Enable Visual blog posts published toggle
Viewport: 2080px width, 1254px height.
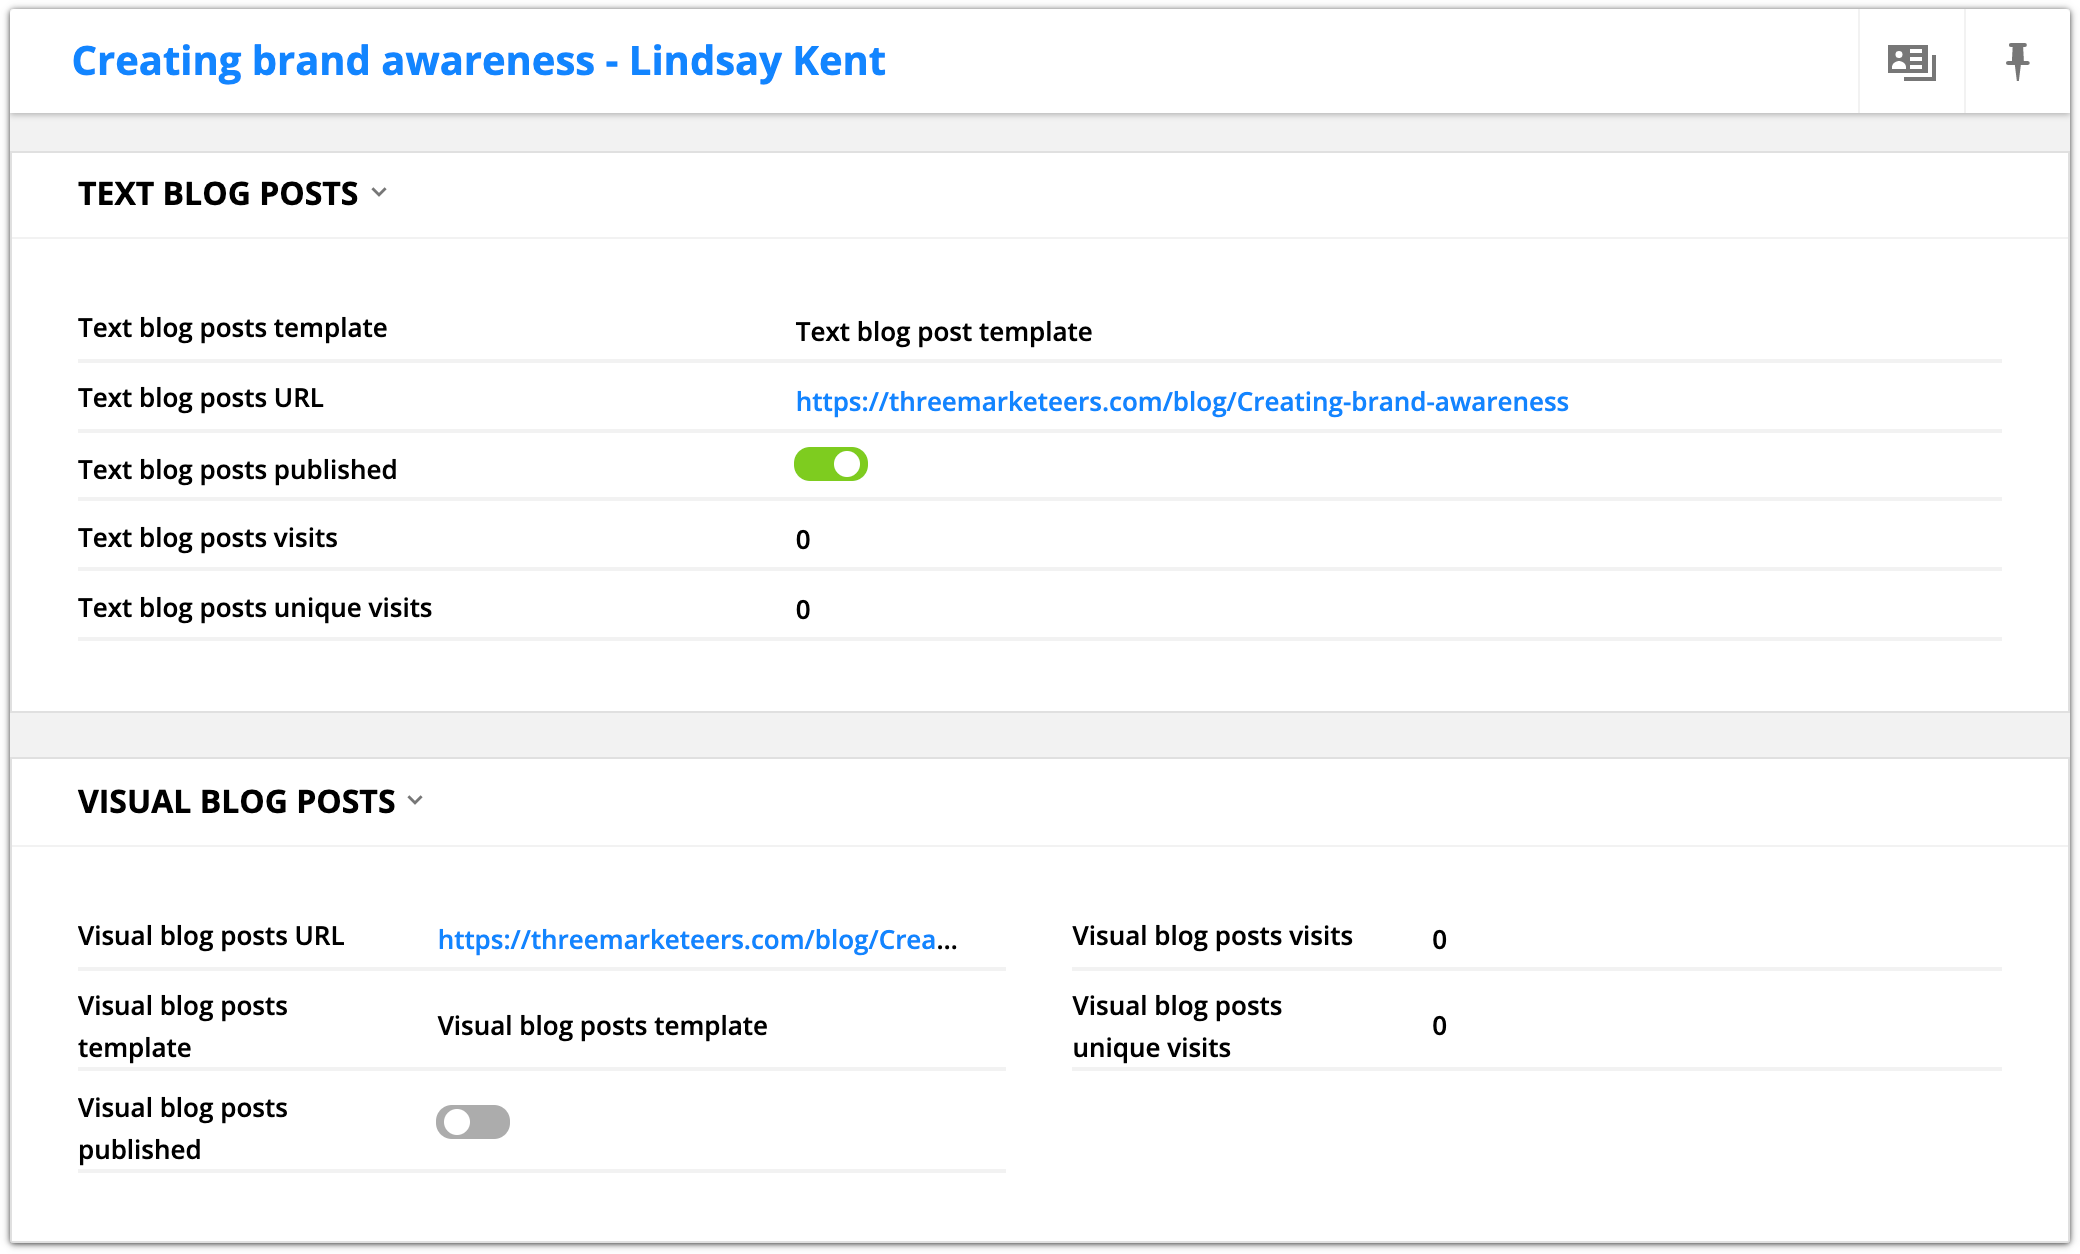(472, 1122)
